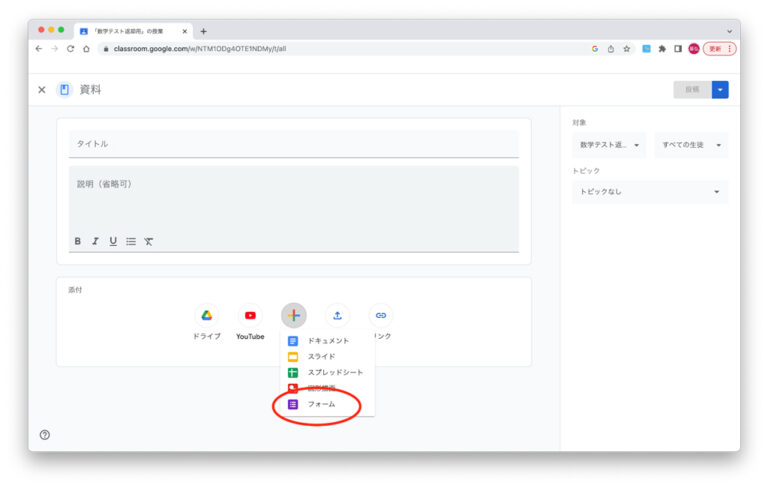Toggle bulleted list formatting
This screenshot has height=488, width=768.
click(131, 241)
